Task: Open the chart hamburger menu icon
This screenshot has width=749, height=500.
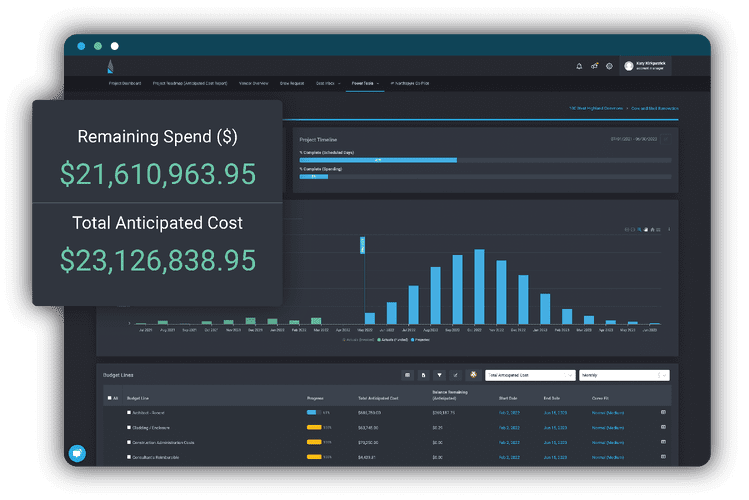Action: (x=658, y=230)
